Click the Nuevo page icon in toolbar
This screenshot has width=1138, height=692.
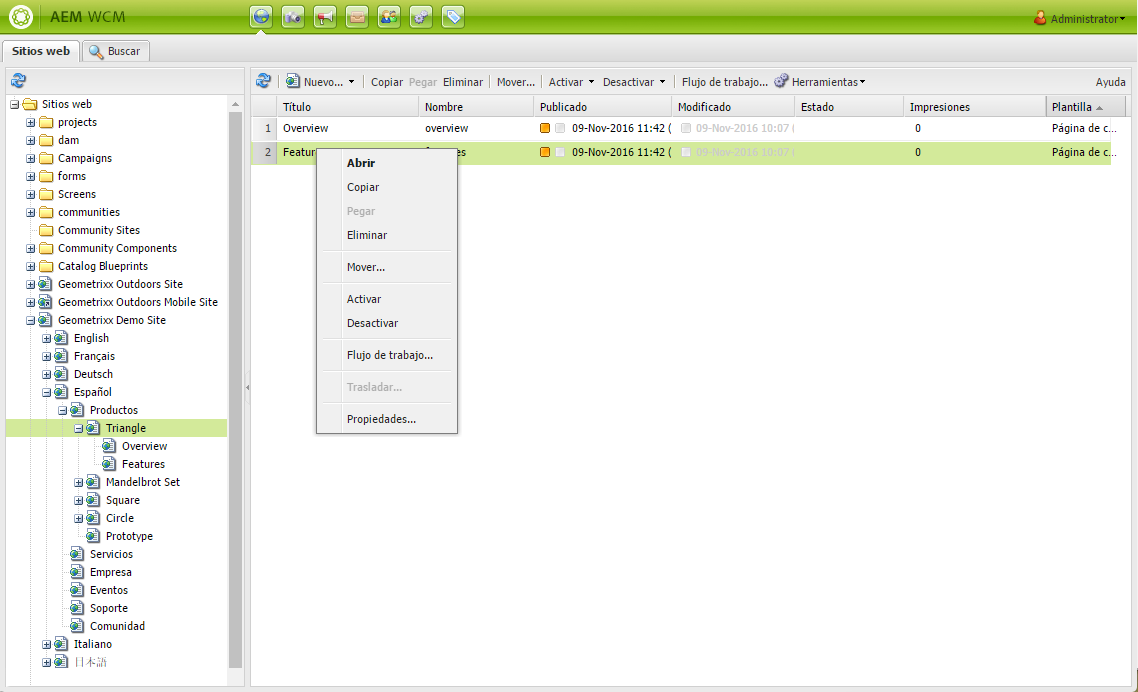coord(292,81)
